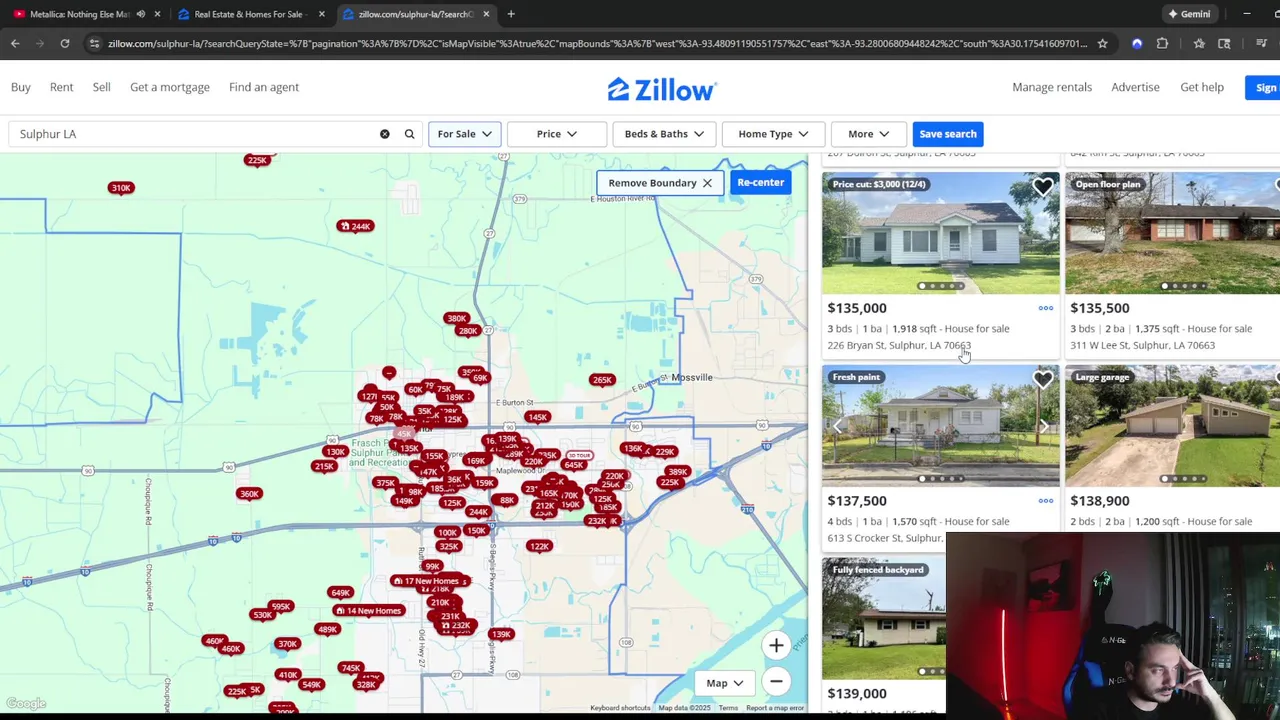Save the $135,000 Bryan St home

tap(1043, 187)
